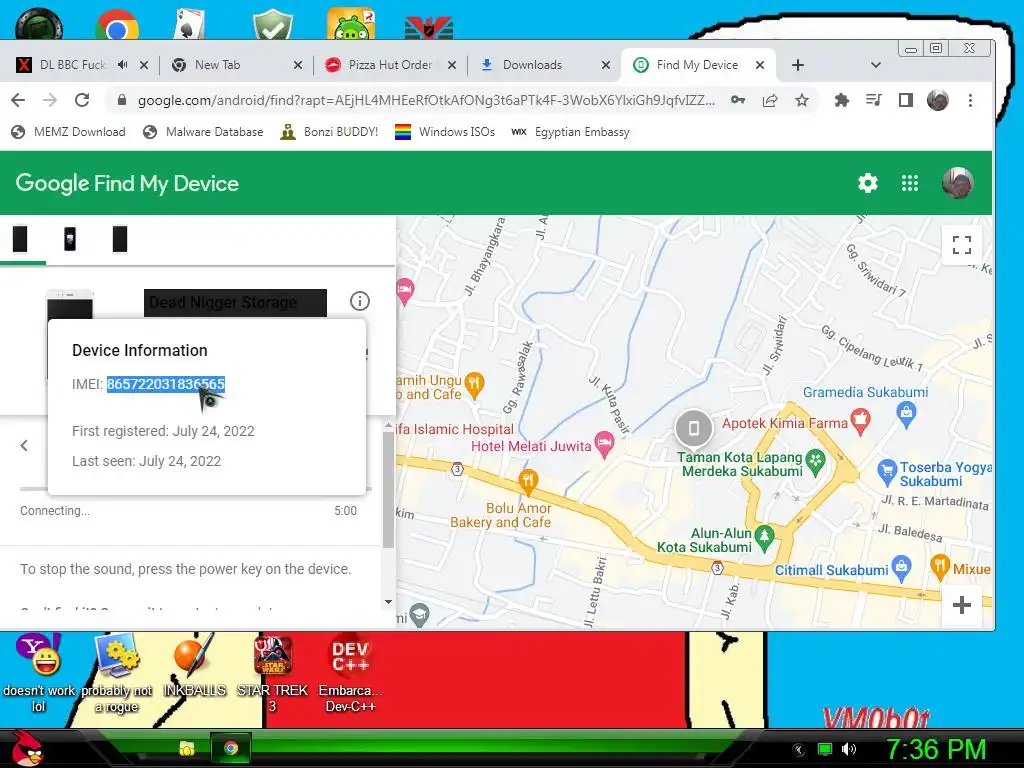The width and height of the screenshot is (1024, 768).
Task: Close the Downloads tab
Action: tap(605, 65)
